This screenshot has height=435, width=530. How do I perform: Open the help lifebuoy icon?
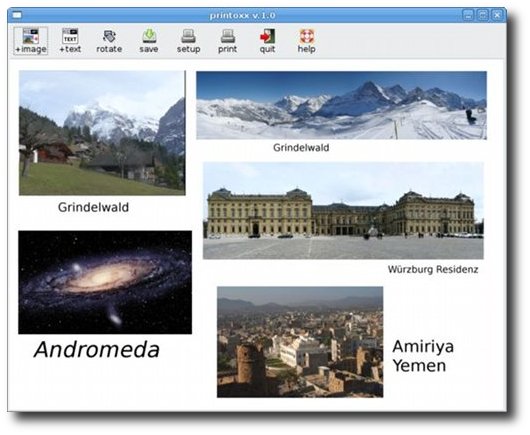[307, 41]
